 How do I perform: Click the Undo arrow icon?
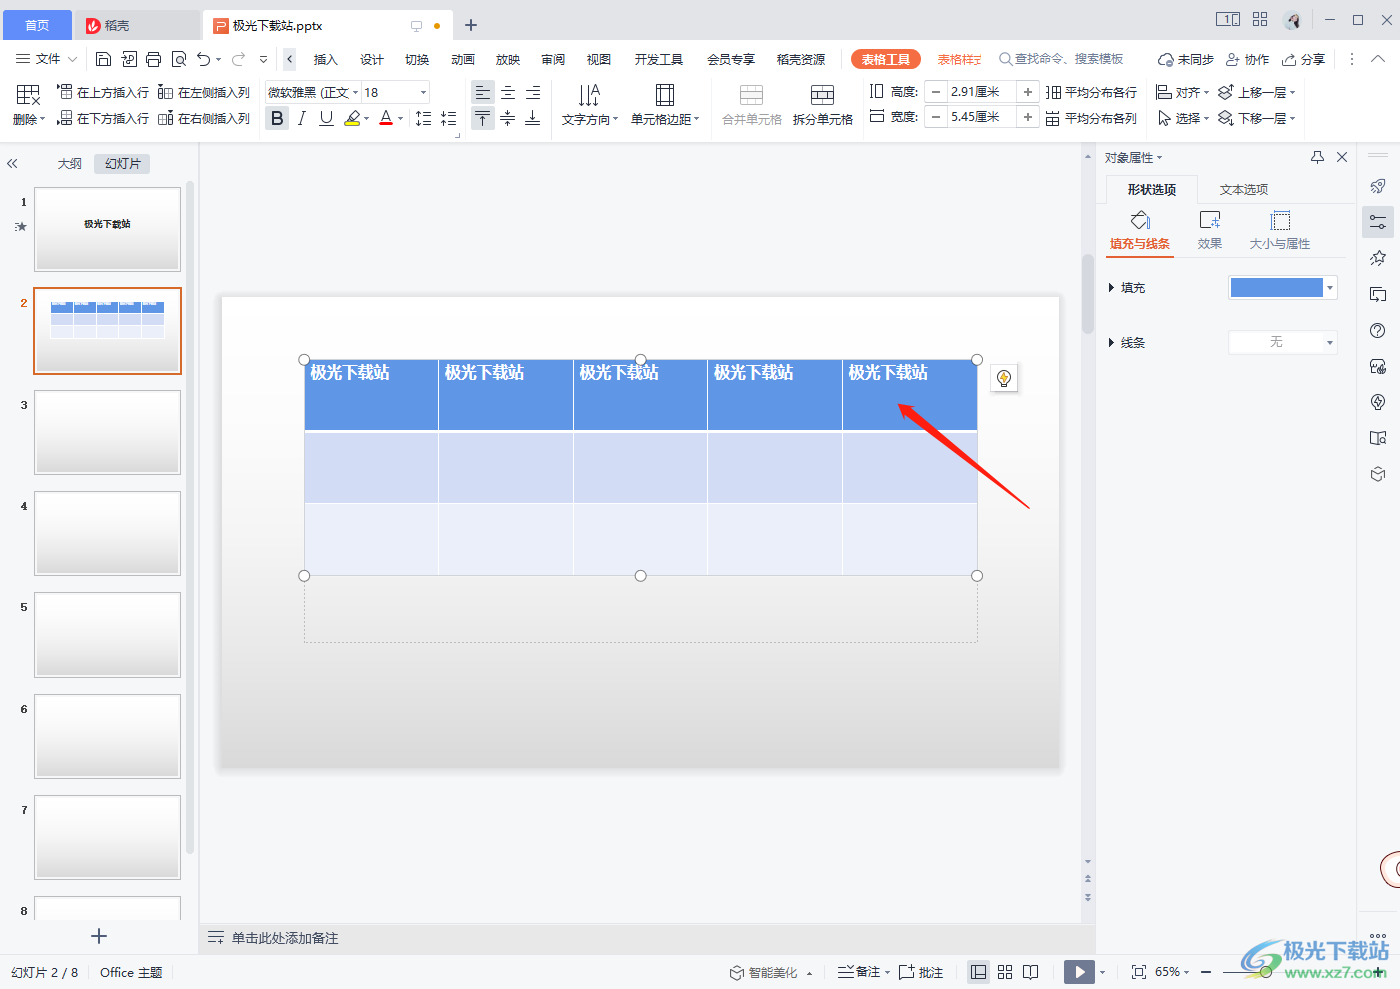pyautogui.click(x=204, y=59)
